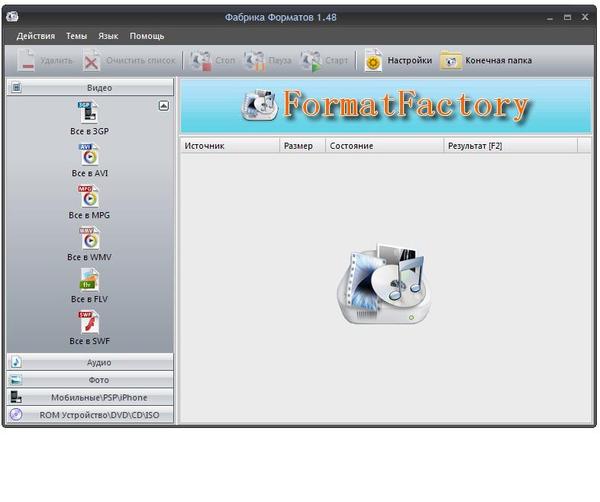Click the Старт toolbar icon
This screenshot has width=600, height=502.
pos(310,60)
